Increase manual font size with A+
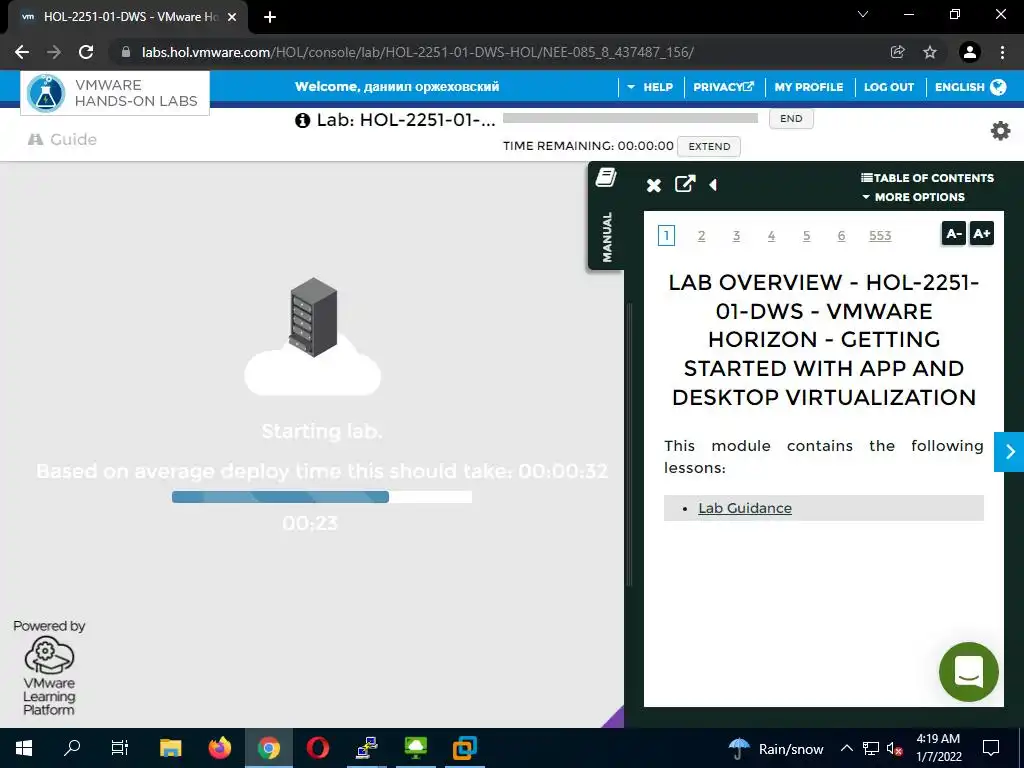Screen dimensions: 1024x768 [x=982, y=234]
